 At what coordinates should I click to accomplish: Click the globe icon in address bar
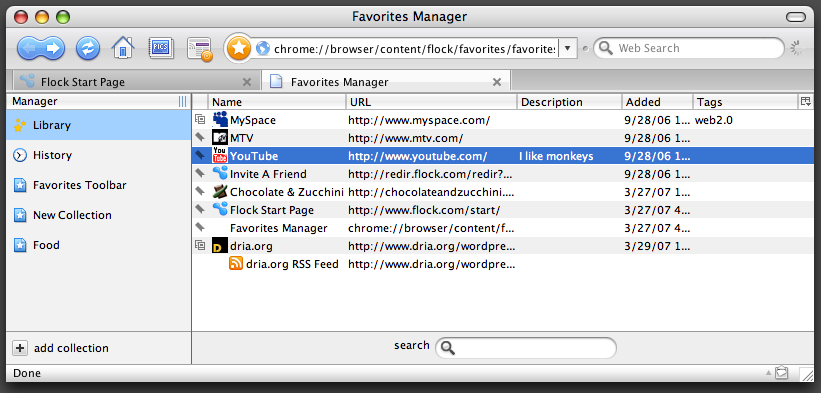(263, 49)
